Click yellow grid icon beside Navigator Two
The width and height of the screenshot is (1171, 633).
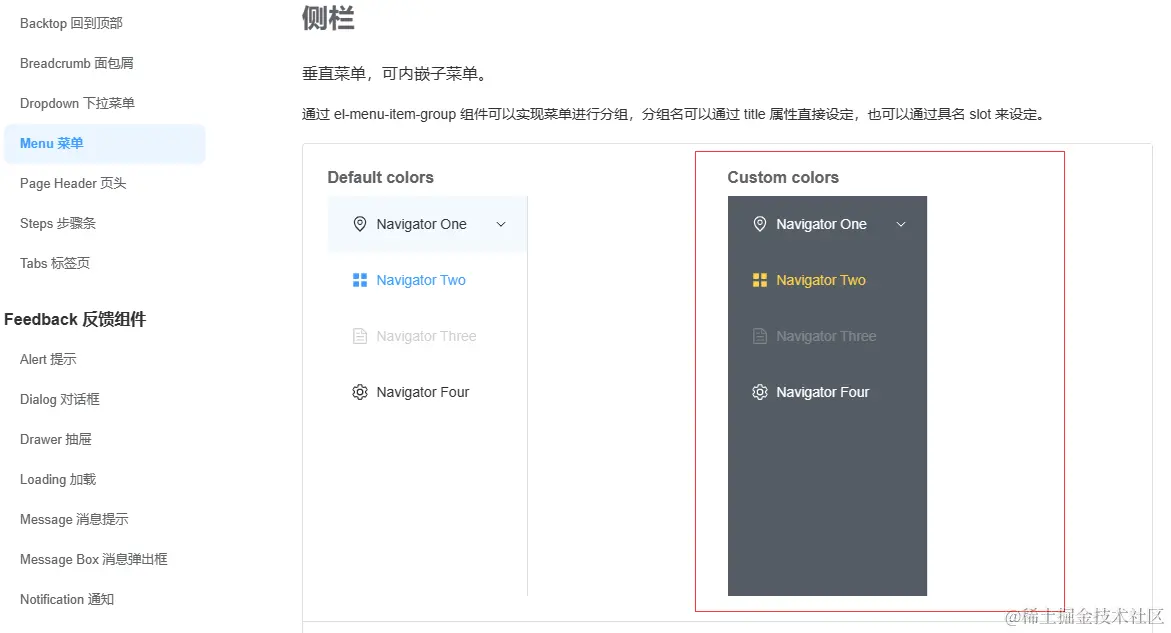[x=760, y=280]
